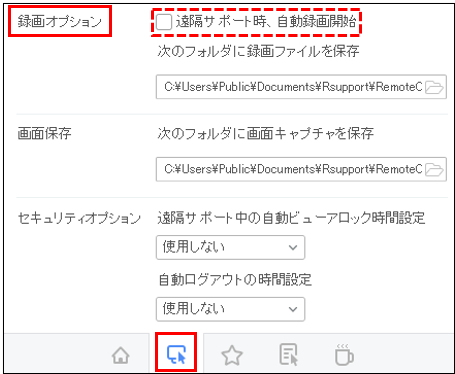The height and width of the screenshot is (374, 455).
Task: Click 自動ログアウトの時間設定 label
Action: 235,280
